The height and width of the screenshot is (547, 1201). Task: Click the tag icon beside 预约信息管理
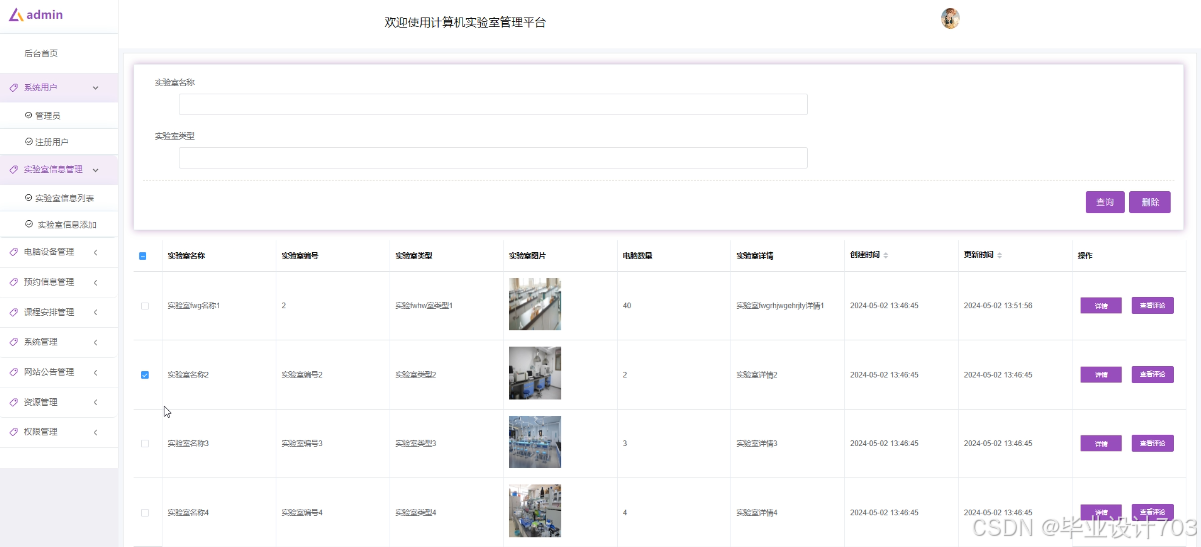(13, 282)
